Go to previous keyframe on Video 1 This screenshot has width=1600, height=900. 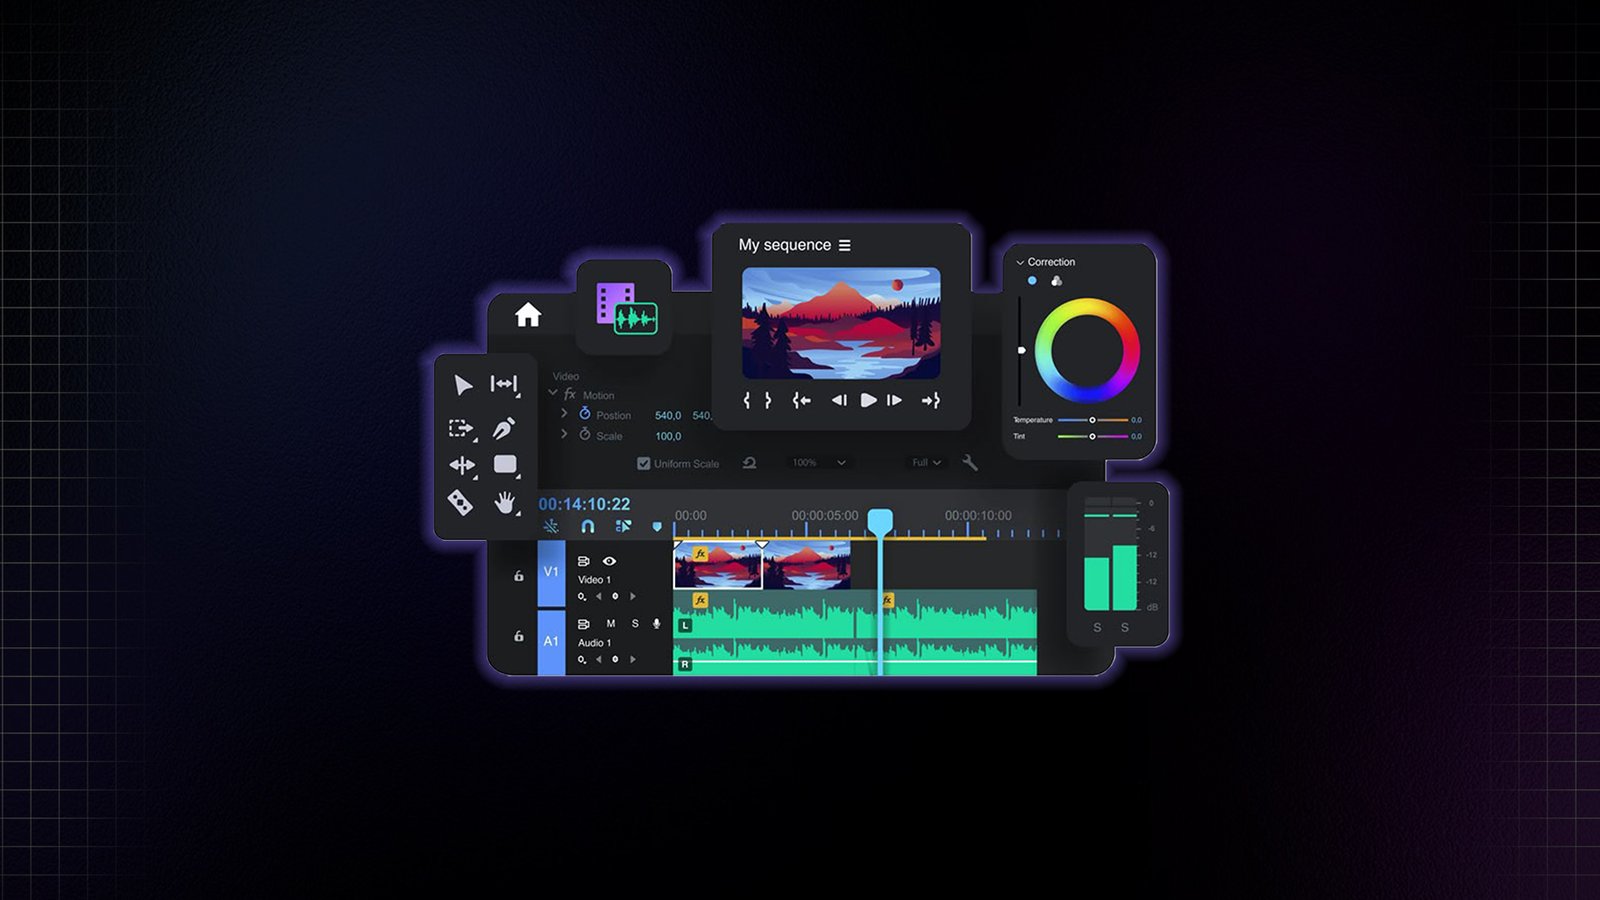click(x=599, y=596)
